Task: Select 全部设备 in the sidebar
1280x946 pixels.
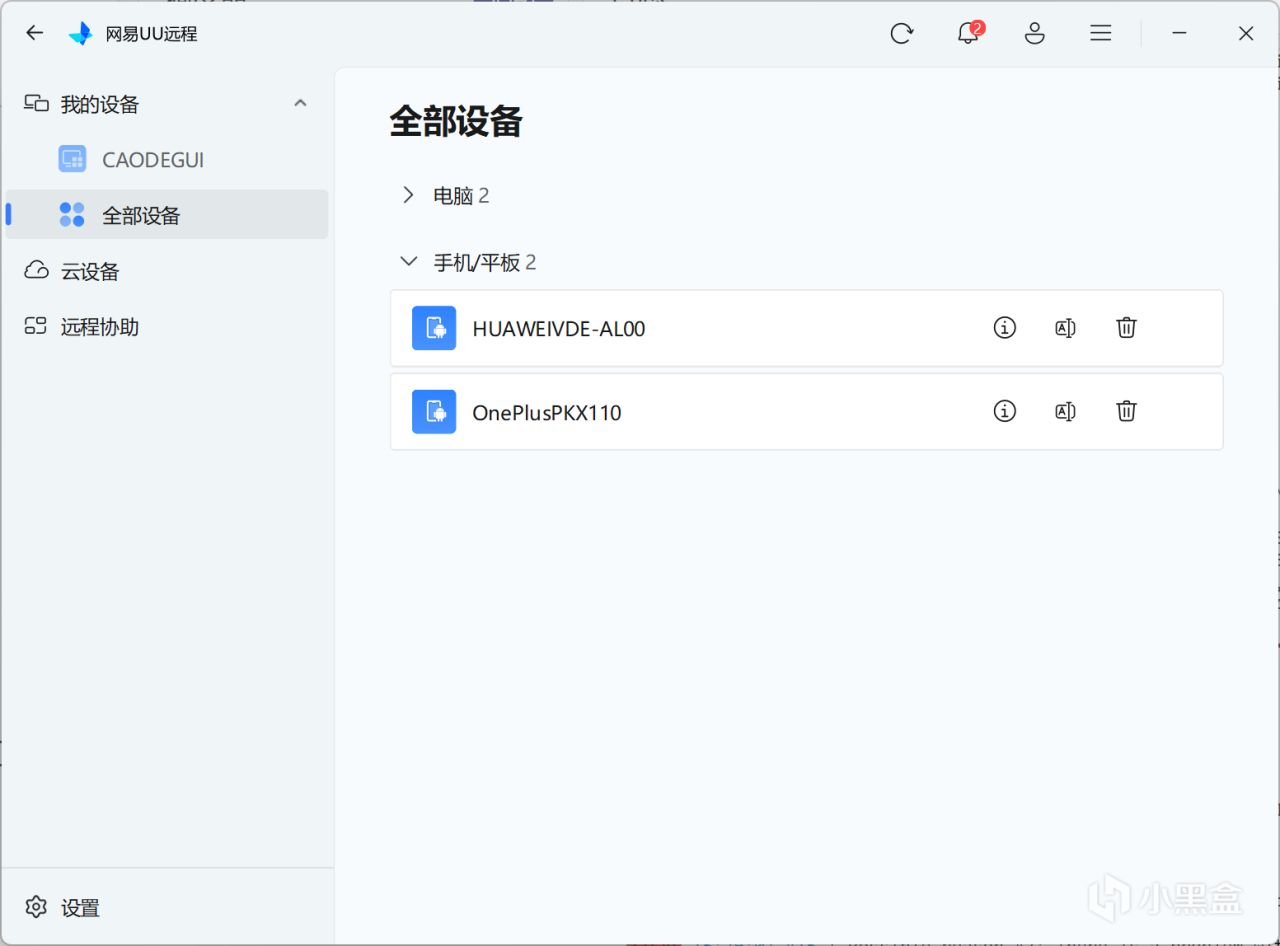Action: (x=167, y=215)
